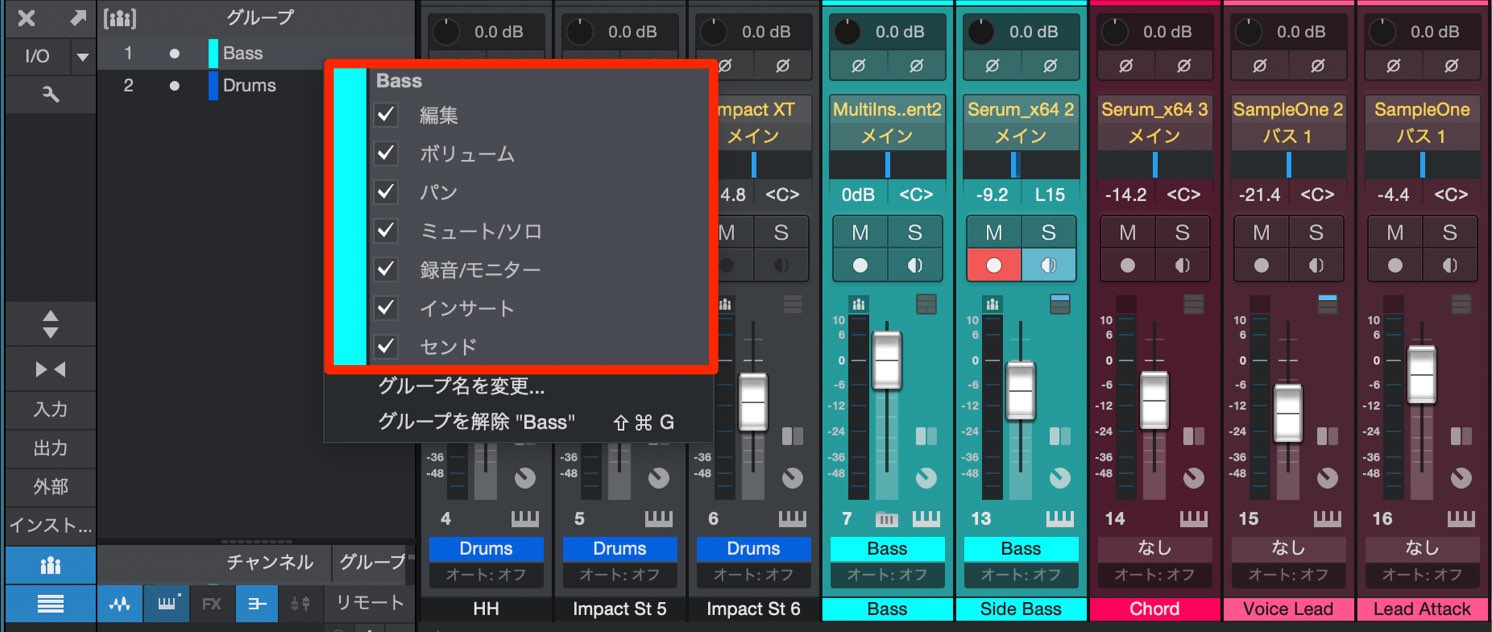Open the dropdown arrow next to I/O
This screenshot has width=1492, height=632.
click(81, 57)
